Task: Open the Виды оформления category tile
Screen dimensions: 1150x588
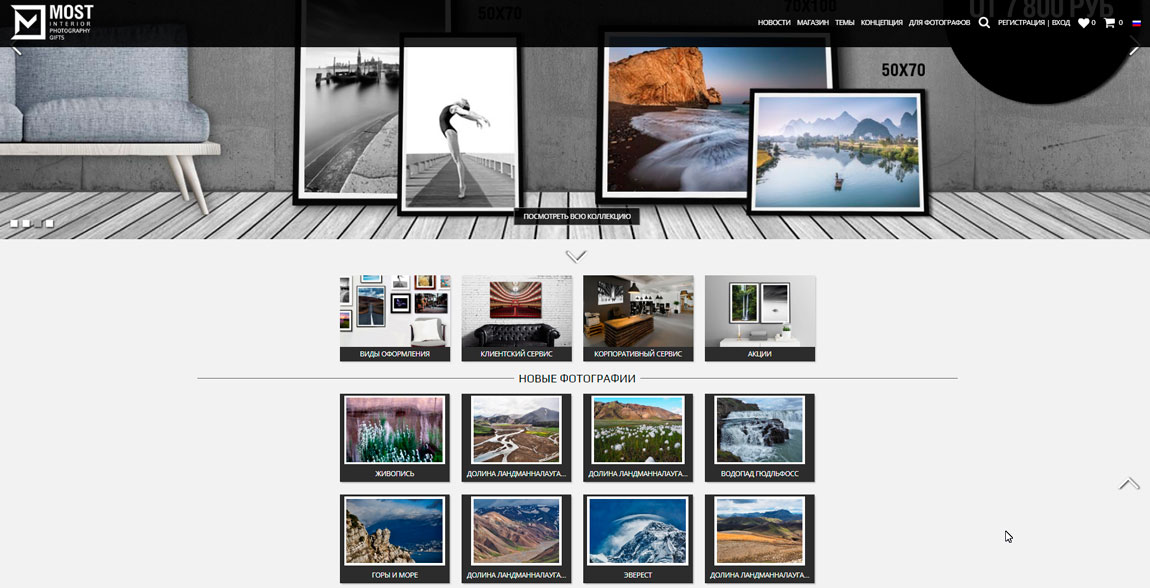Action: (395, 318)
